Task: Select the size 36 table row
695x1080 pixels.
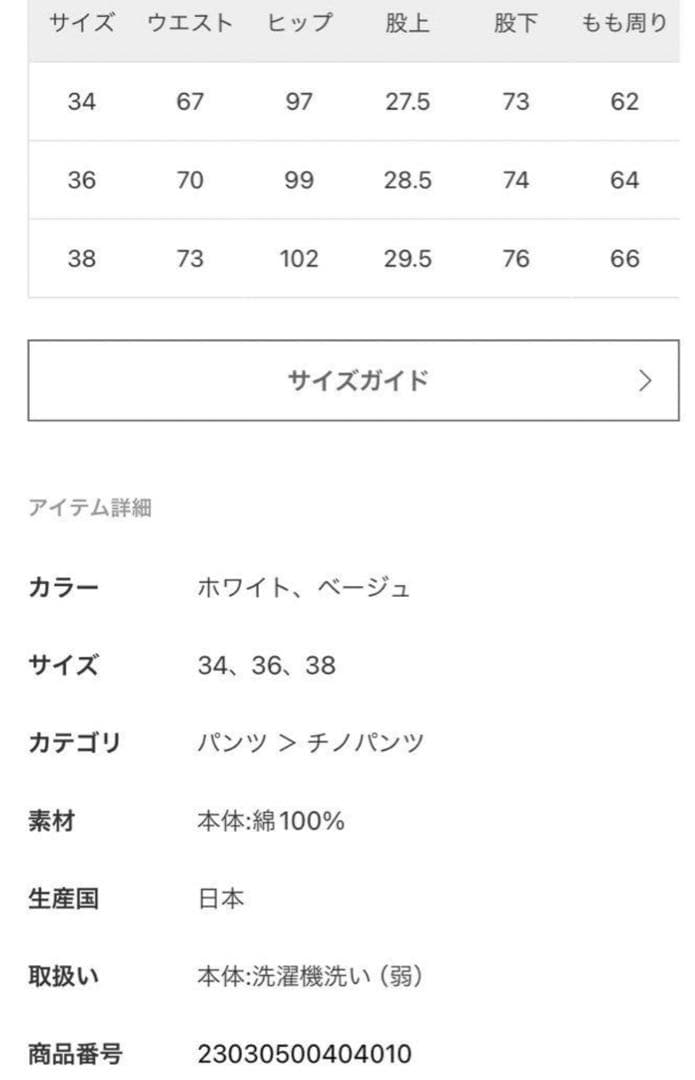Action: (x=348, y=180)
